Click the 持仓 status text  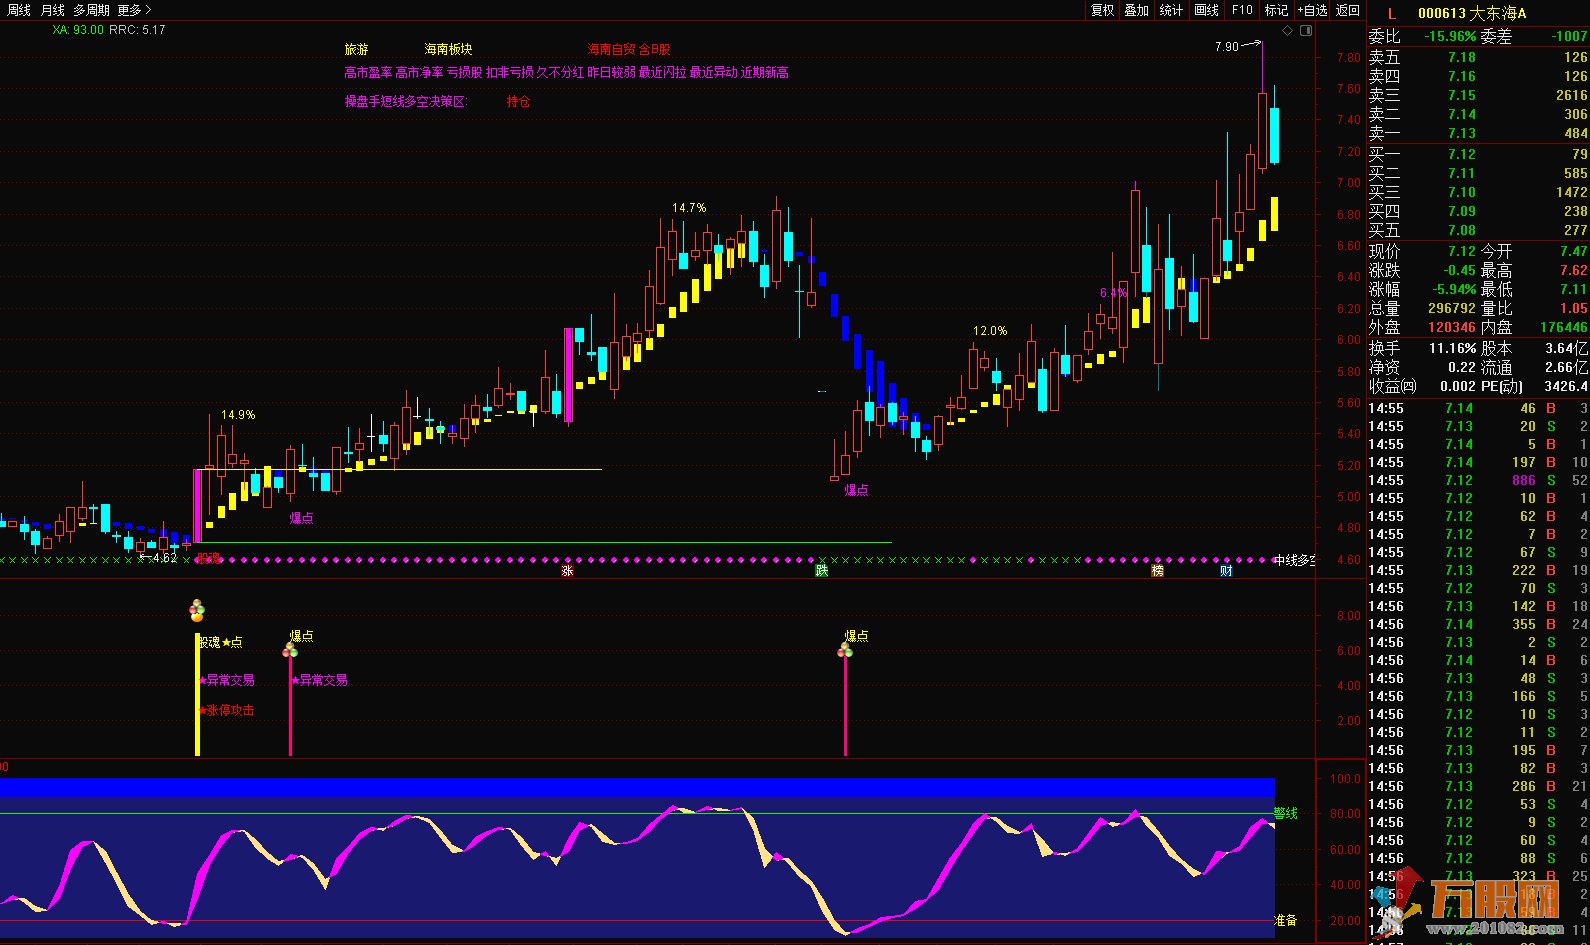tap(518, 102)
